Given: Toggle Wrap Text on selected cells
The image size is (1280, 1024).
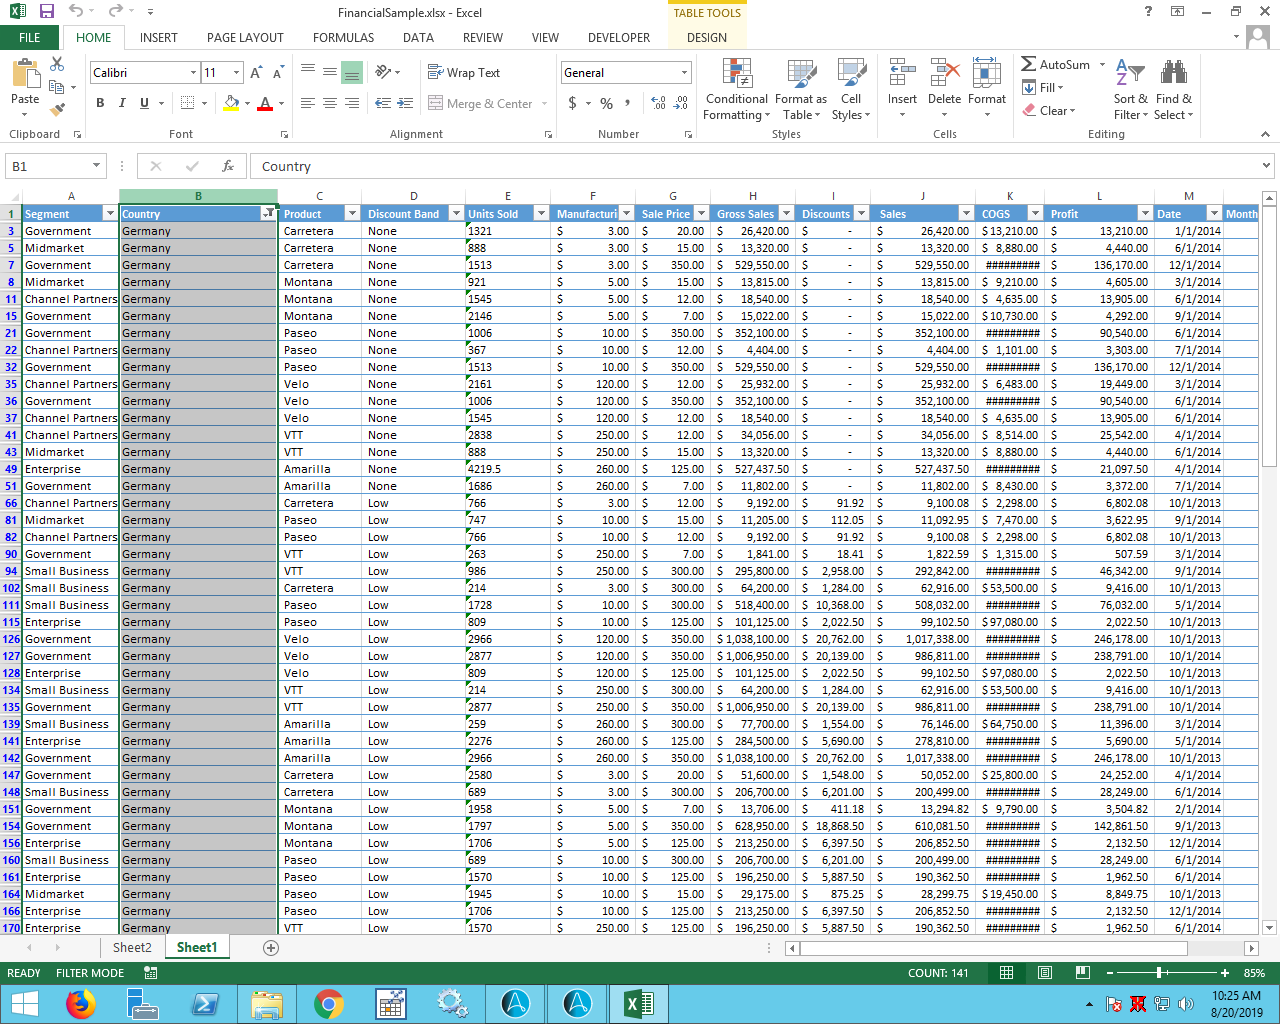Looking at the screenshot, I should pos(464,72).
